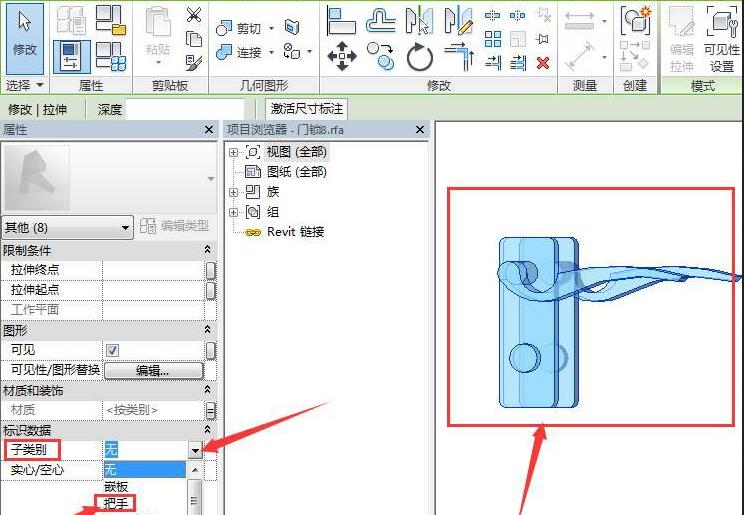
Task: Collapse the 标识数据 section
Action: click(x=207, y=430)
